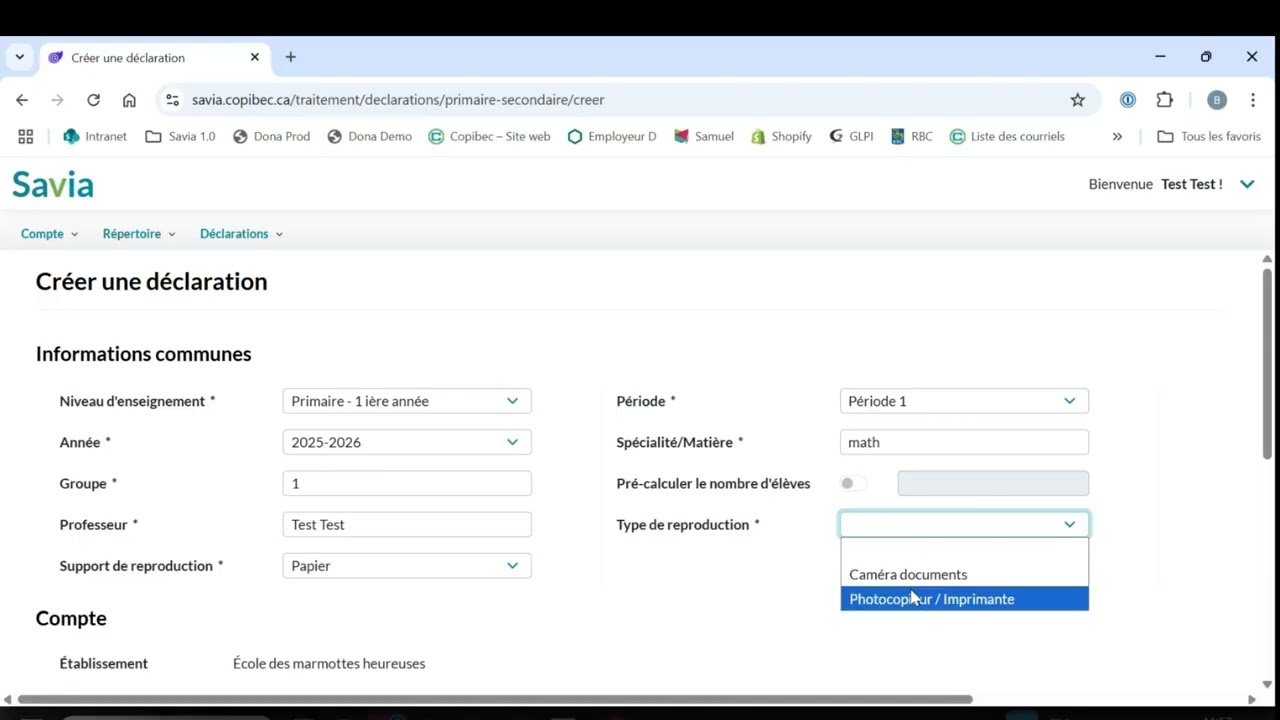Image resolution: width=1280 pixels, height=720 pixels.
Task: Click the École des marmottes heureuses text
Action: click(x=329, y=663)
